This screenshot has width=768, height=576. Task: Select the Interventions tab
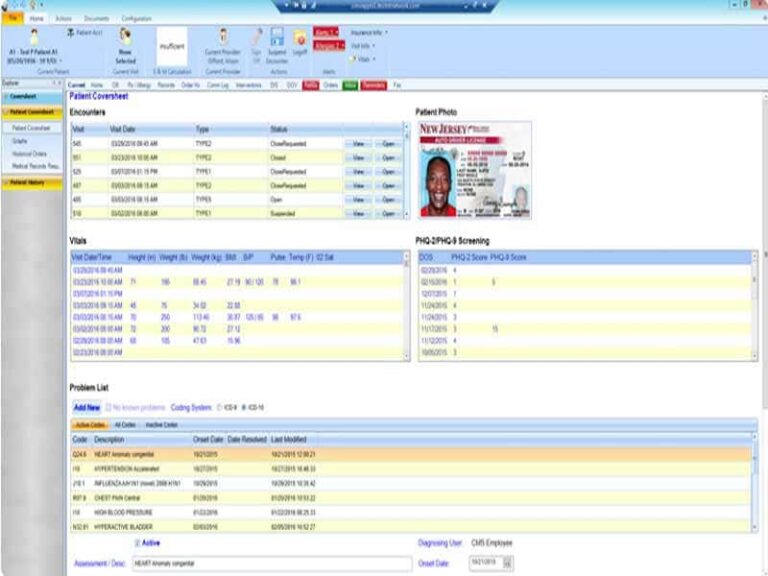[249, 85]
